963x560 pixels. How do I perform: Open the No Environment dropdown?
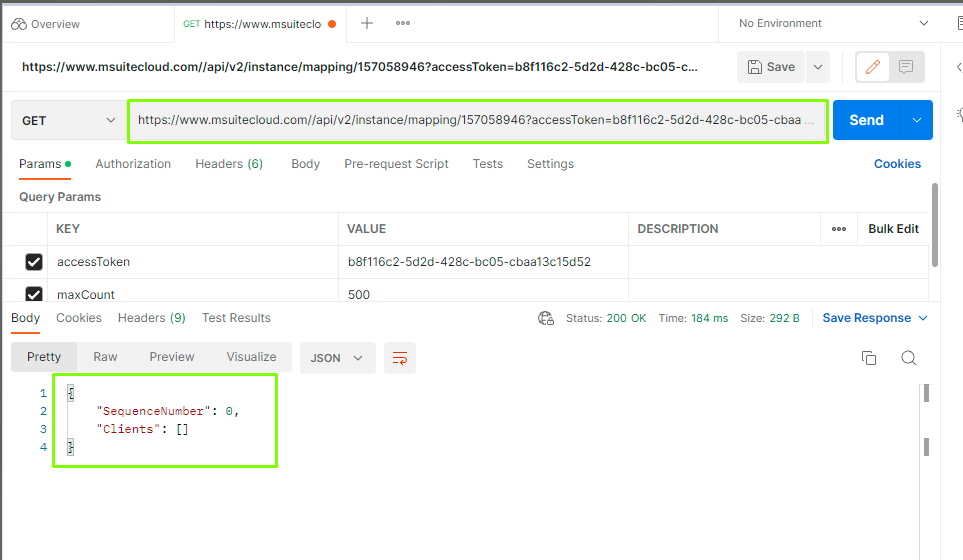[x=832, y=23]
